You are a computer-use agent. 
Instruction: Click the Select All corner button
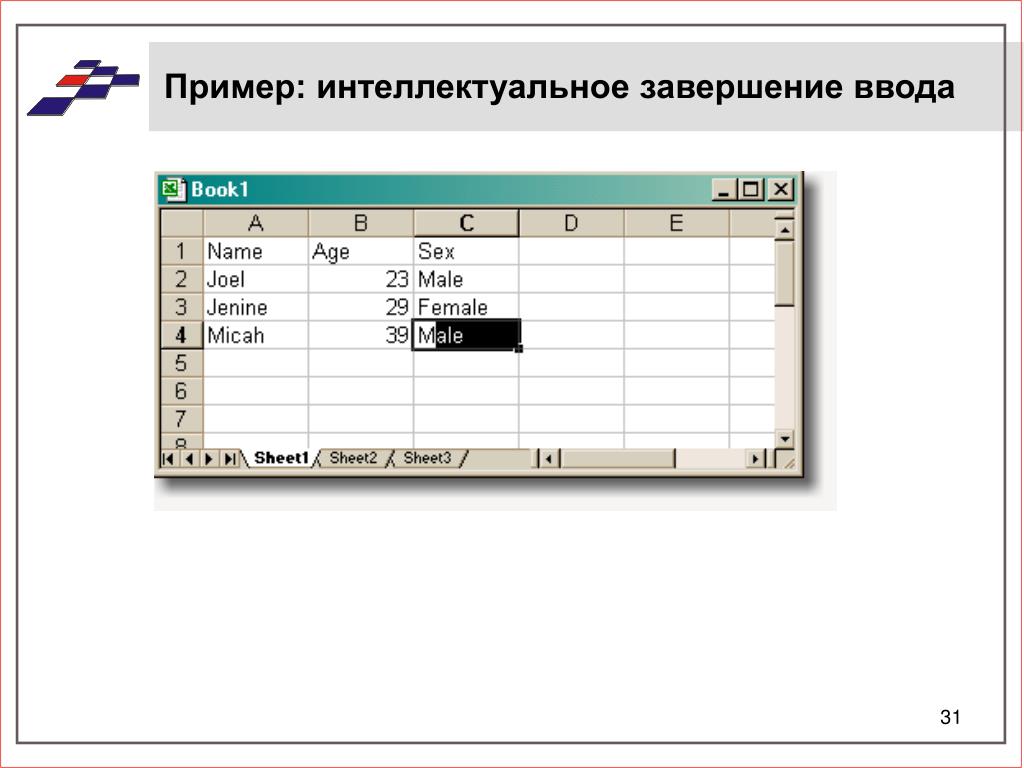(x=182, y=223)
